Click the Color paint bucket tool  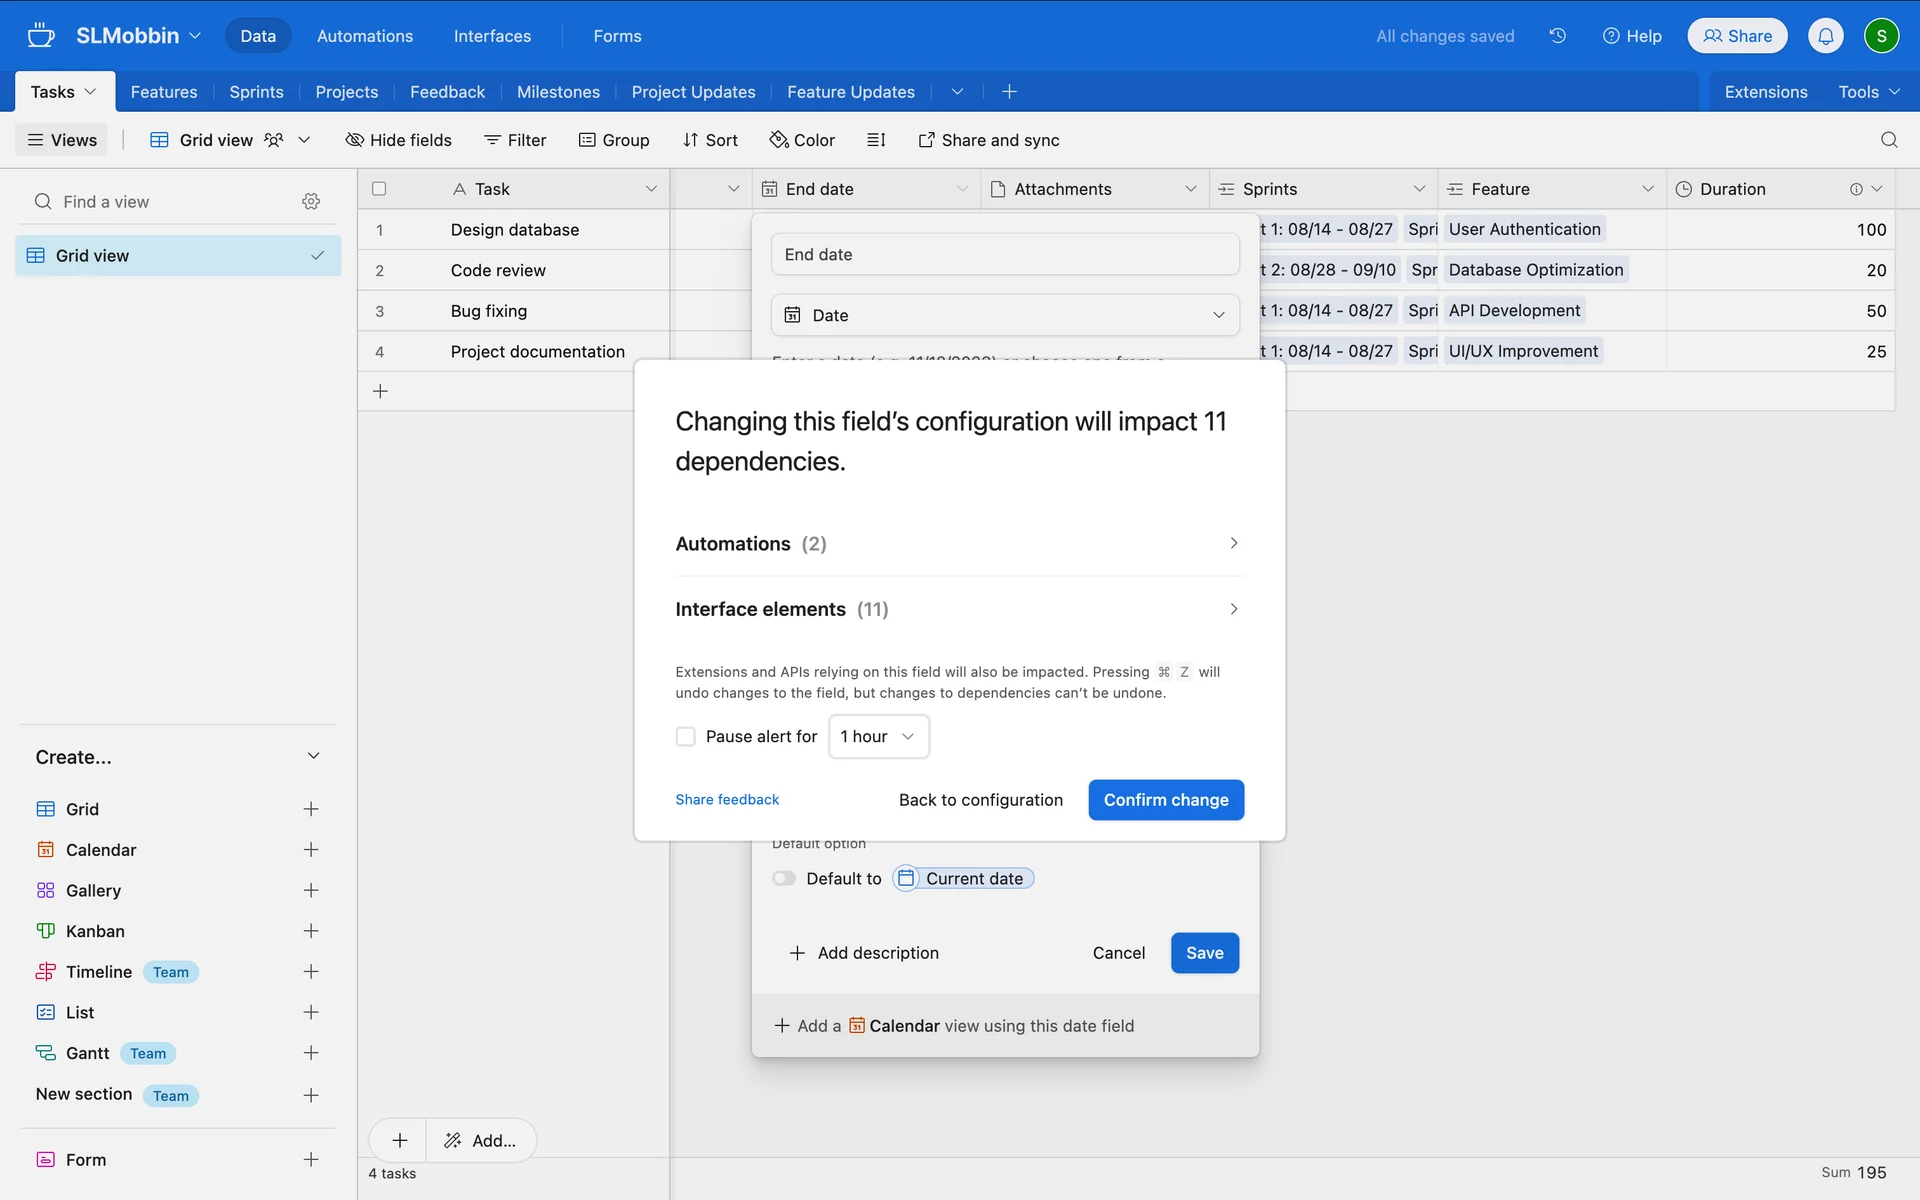[x=801, y=140]
